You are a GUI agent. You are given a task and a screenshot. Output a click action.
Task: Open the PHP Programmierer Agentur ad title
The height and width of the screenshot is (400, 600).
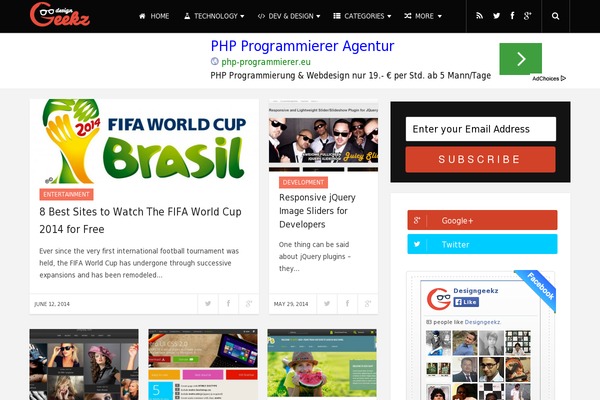click(x=302, y=46)
